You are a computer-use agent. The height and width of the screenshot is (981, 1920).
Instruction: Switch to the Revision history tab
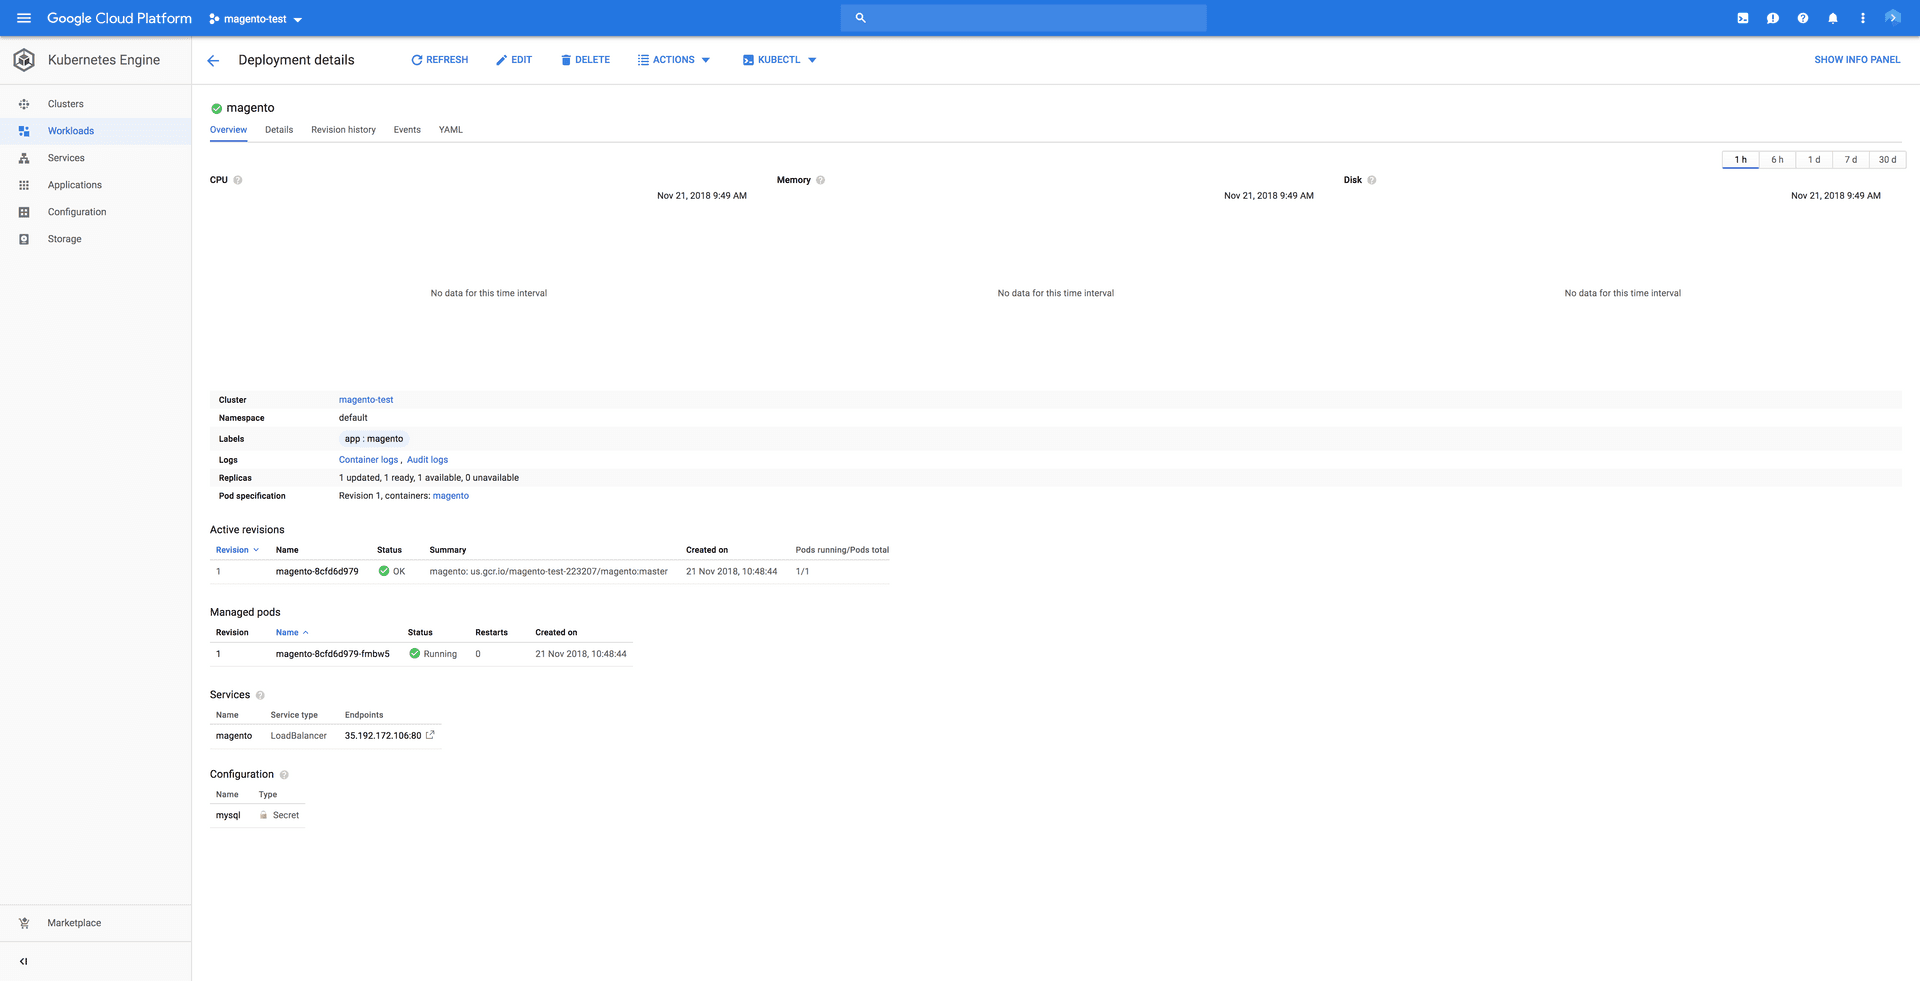[343, 130]
